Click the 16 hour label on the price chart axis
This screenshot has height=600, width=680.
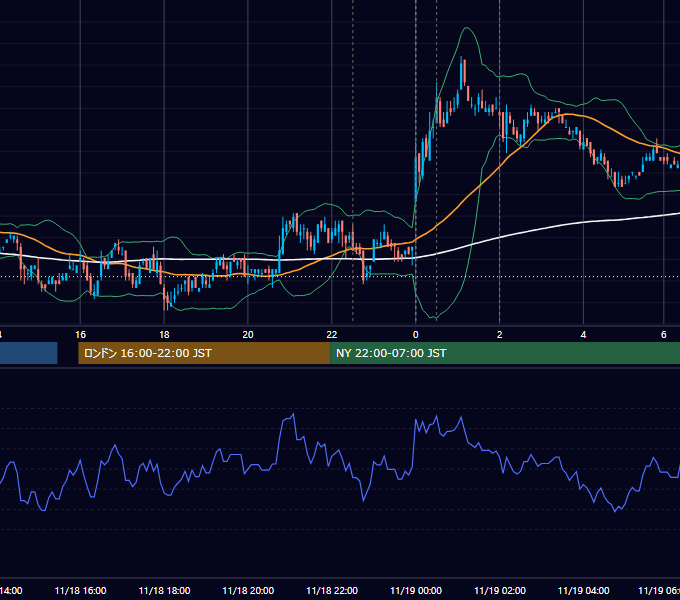[x=80, y=335]
